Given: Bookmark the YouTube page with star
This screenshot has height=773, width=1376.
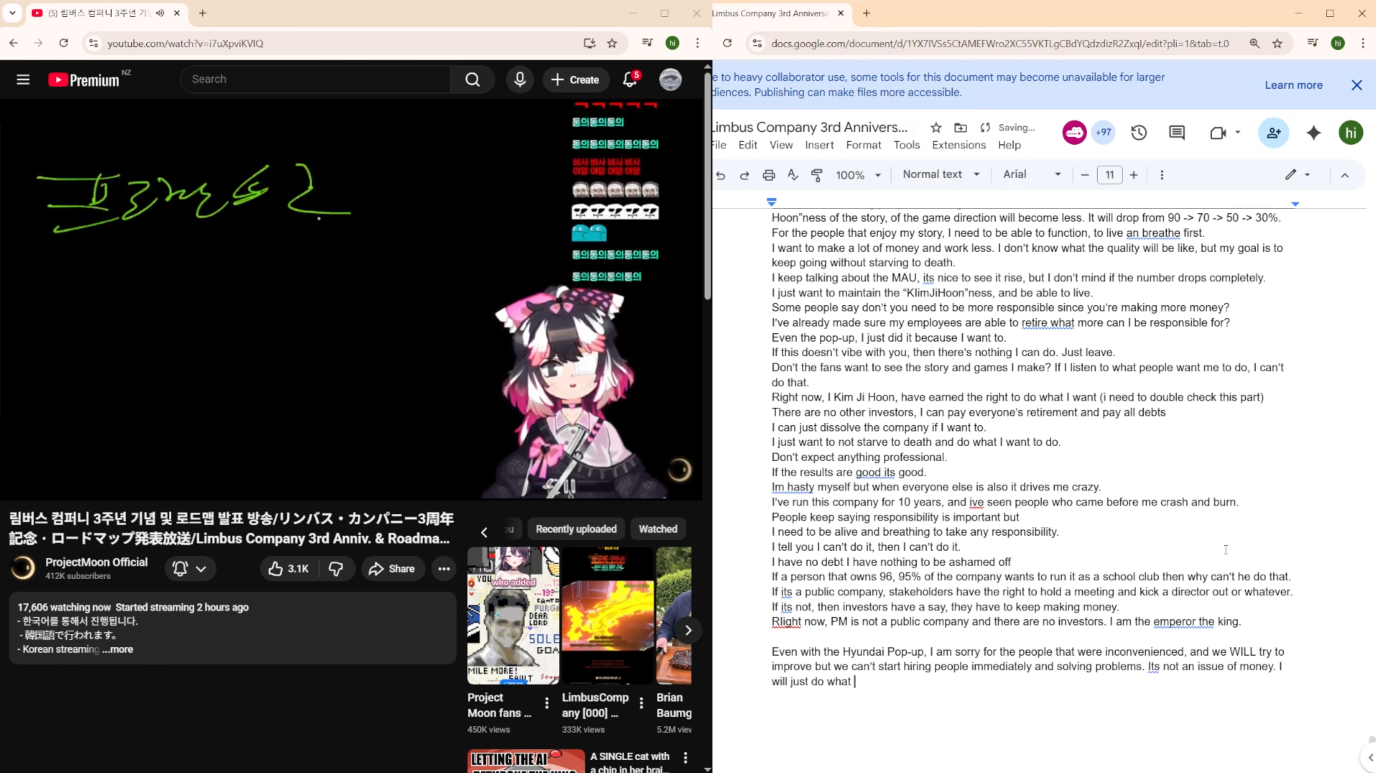Looking at the screenshot, I should tap(612, 43).
